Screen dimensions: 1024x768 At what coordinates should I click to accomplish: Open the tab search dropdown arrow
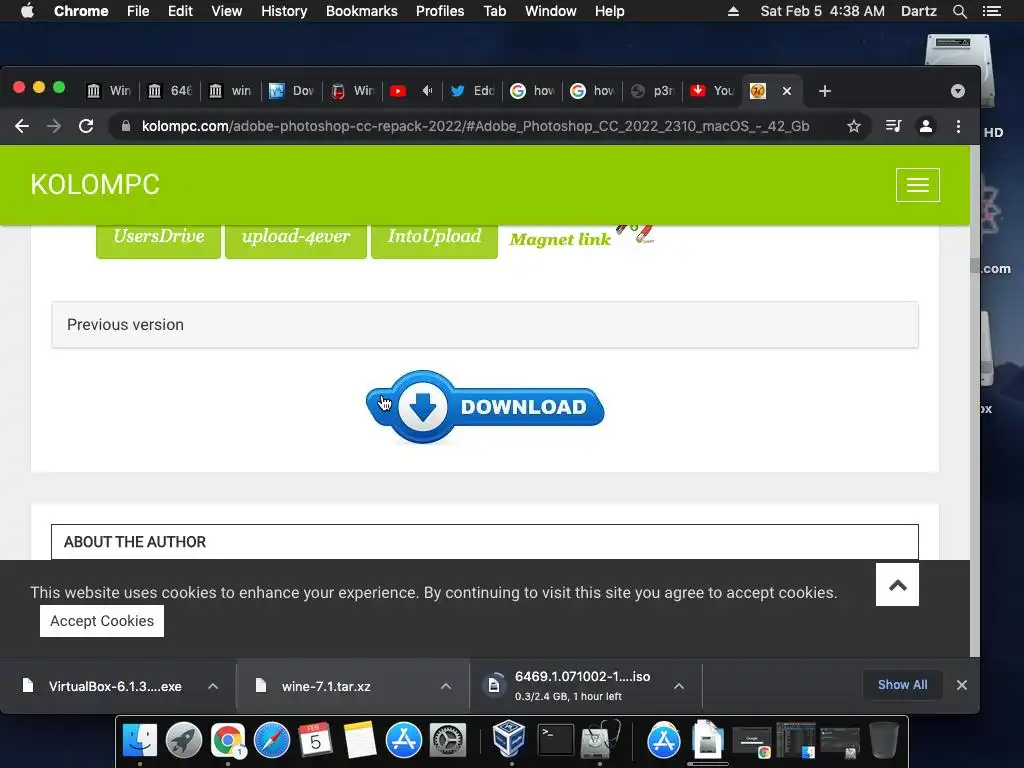pos(958,91)
